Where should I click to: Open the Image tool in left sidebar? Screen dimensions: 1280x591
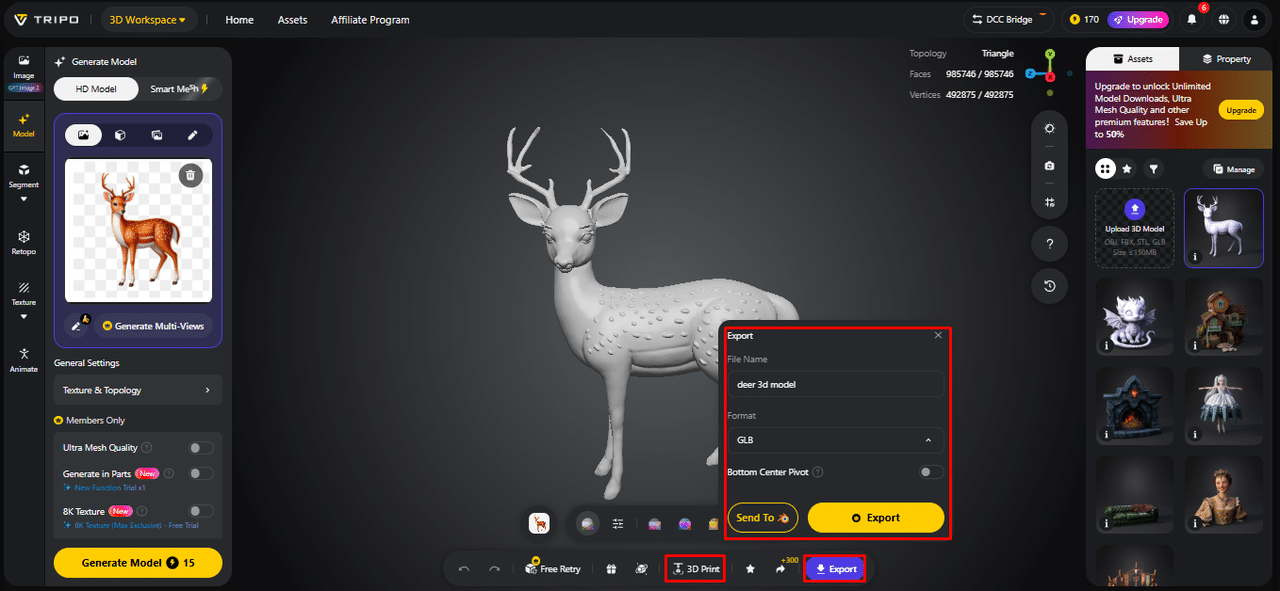click(24, 69)
